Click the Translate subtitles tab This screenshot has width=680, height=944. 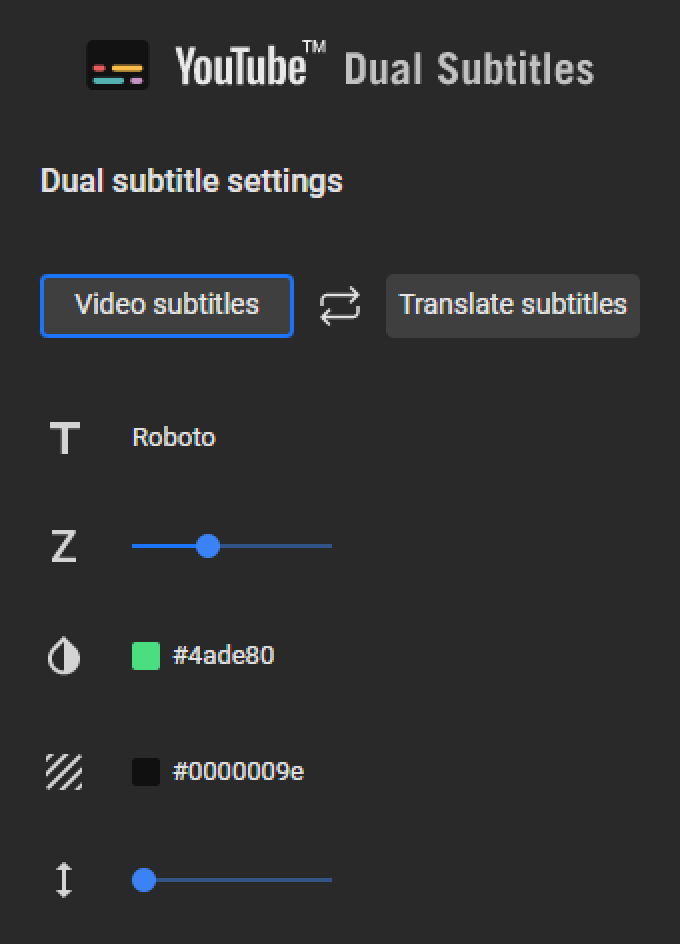coord(512,305)
